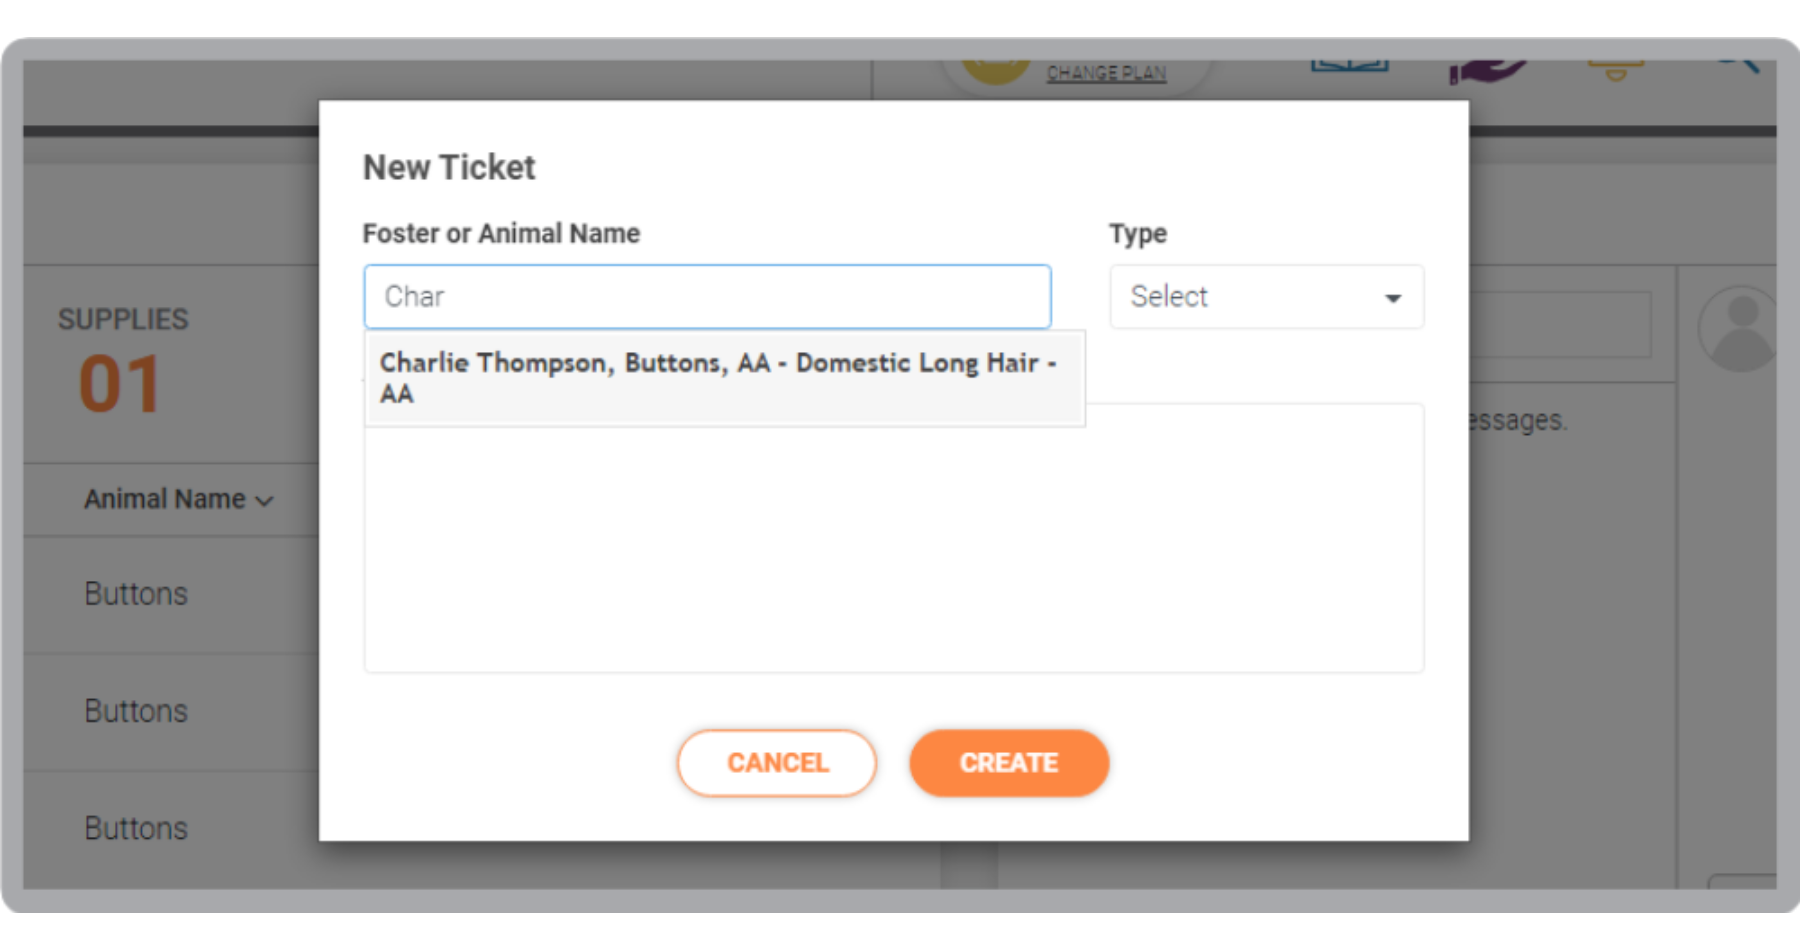This screenshot has width=1800, height=950.
Task: Sort by Animal Name column chevron
Action: coord(265,501)
